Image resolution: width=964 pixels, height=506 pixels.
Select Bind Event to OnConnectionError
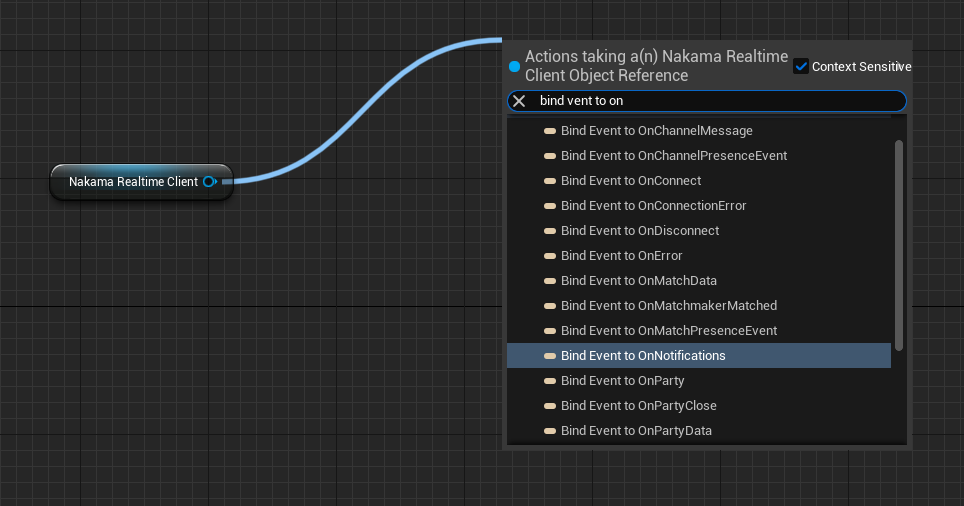tap(653, 206)
